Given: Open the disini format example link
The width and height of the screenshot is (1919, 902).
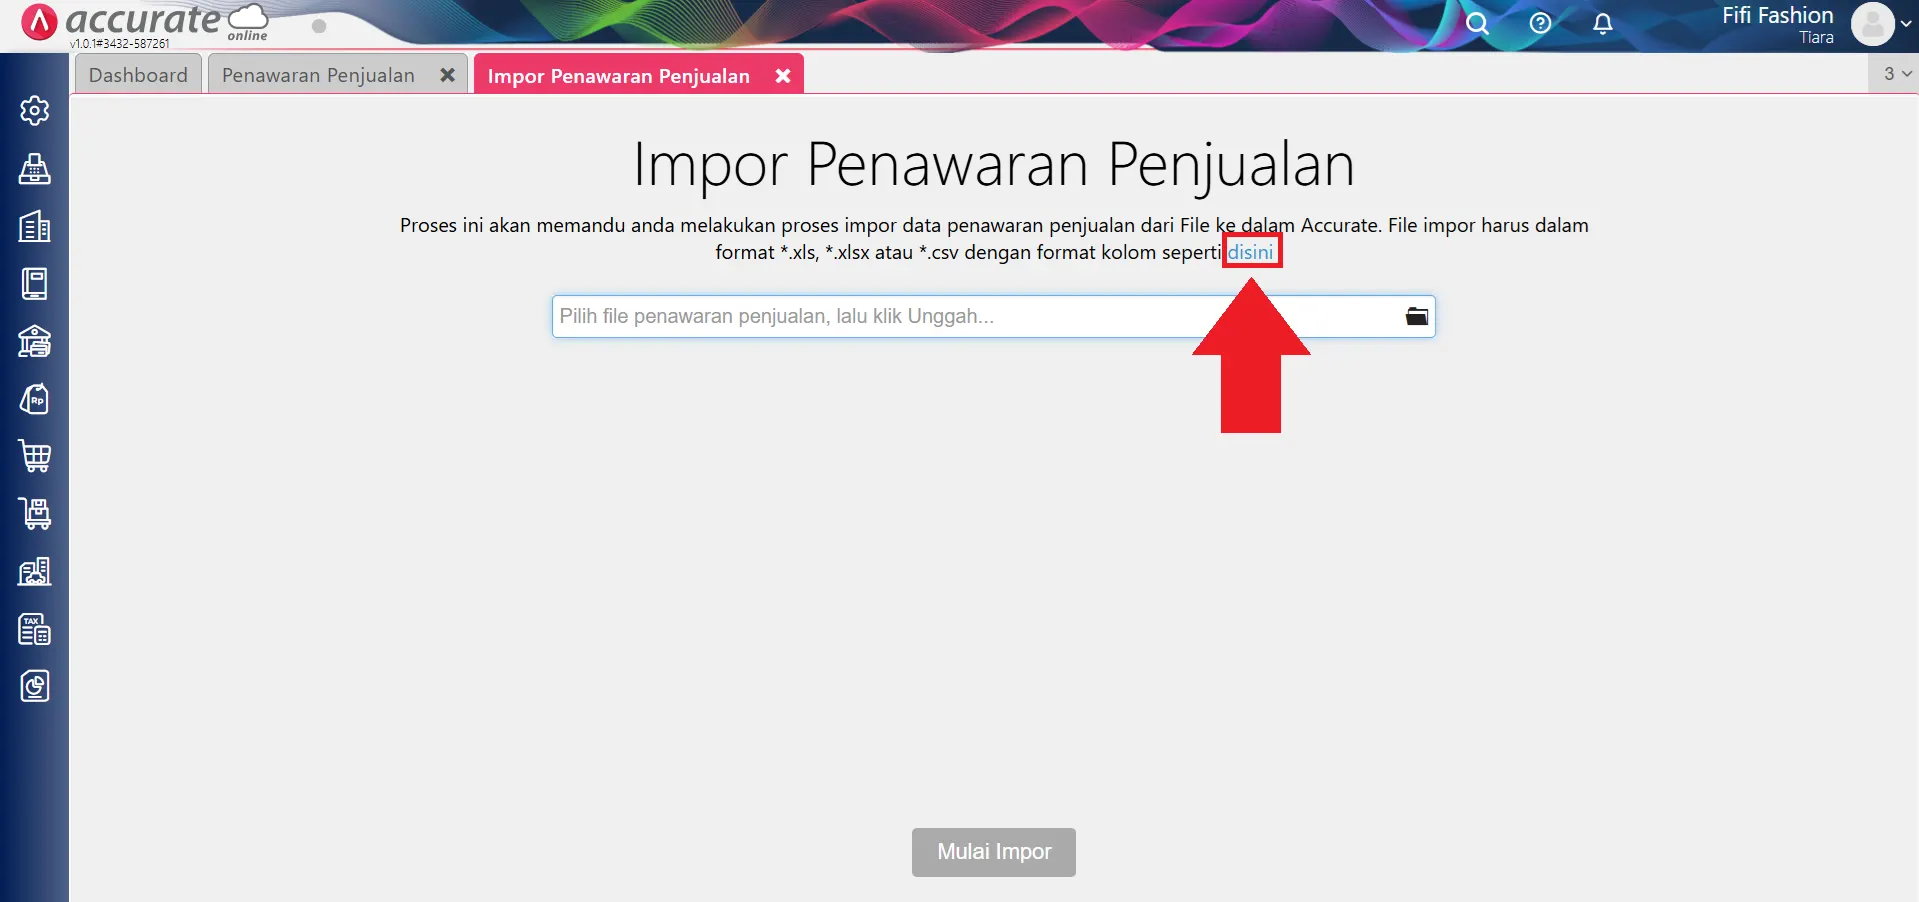Looking at the screenshot, I should [x=1252, y=251].
